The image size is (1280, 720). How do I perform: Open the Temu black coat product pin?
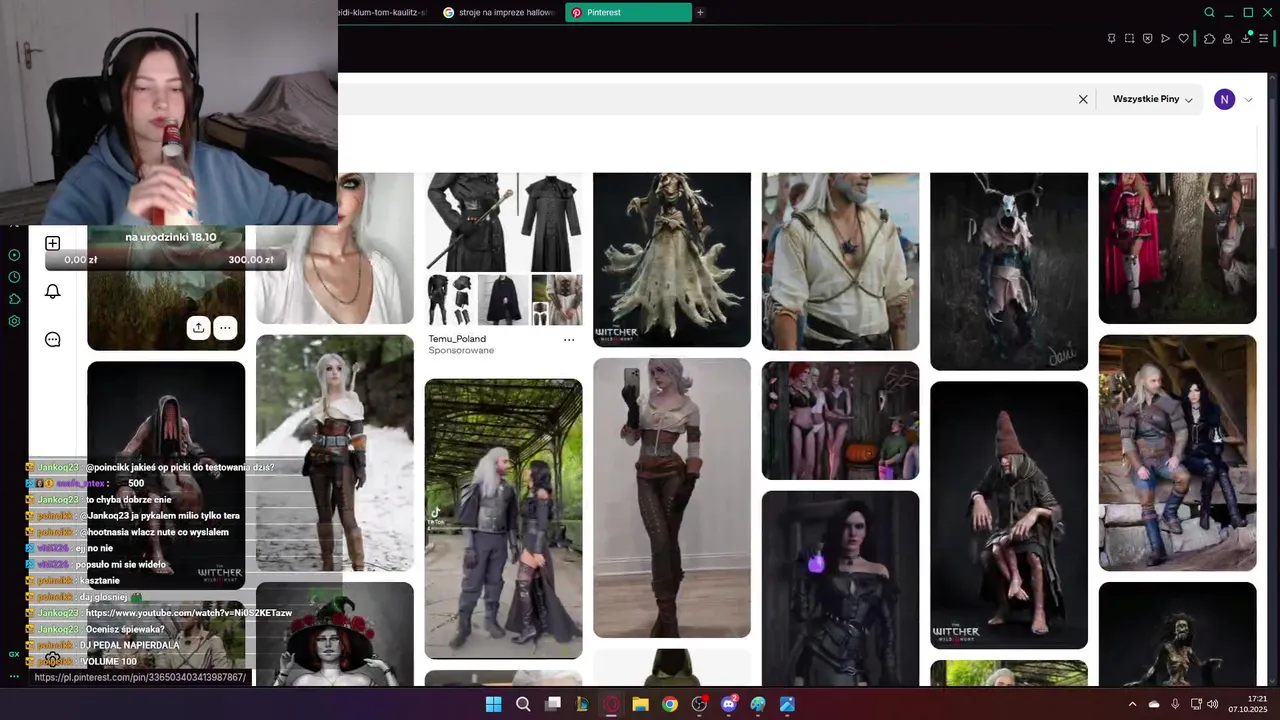click(x=503, y=248)
